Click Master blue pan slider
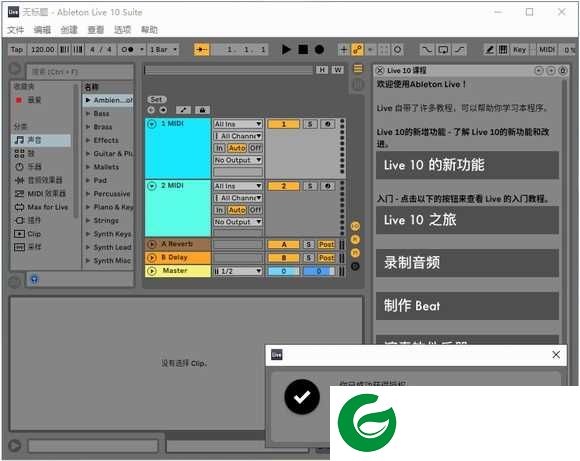The image size is (580, 461). point(319,271)
